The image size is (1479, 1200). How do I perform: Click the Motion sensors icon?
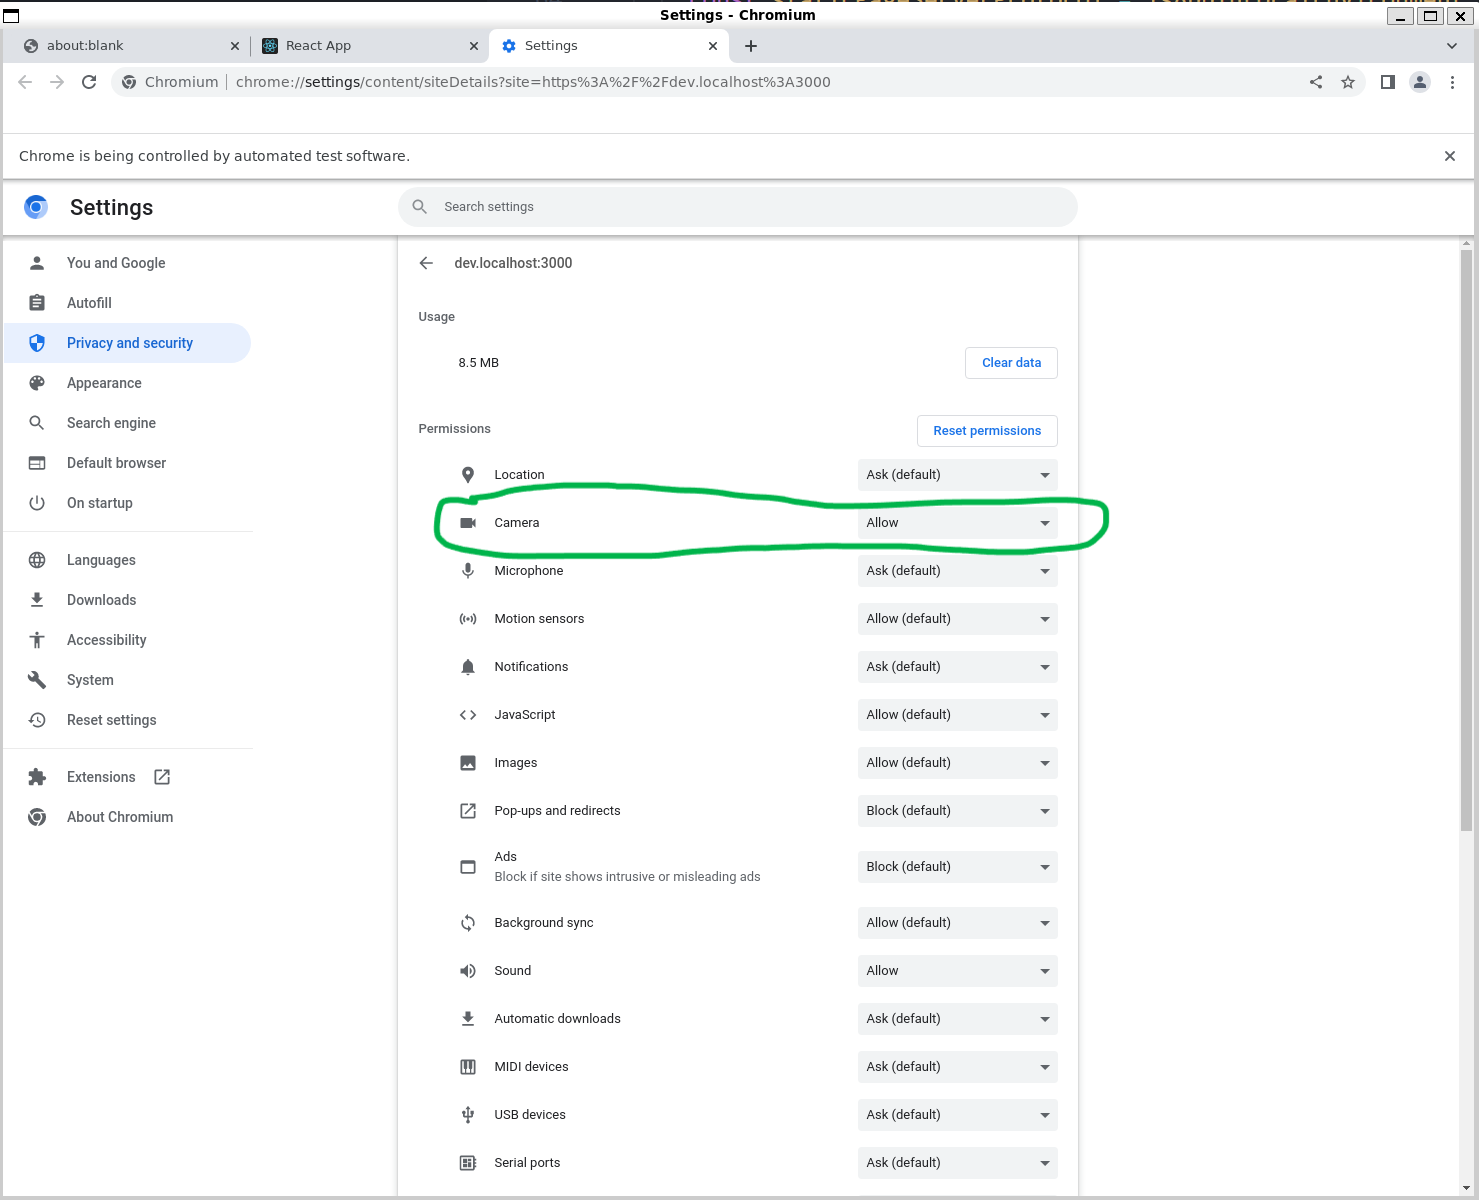pos(468,619)
